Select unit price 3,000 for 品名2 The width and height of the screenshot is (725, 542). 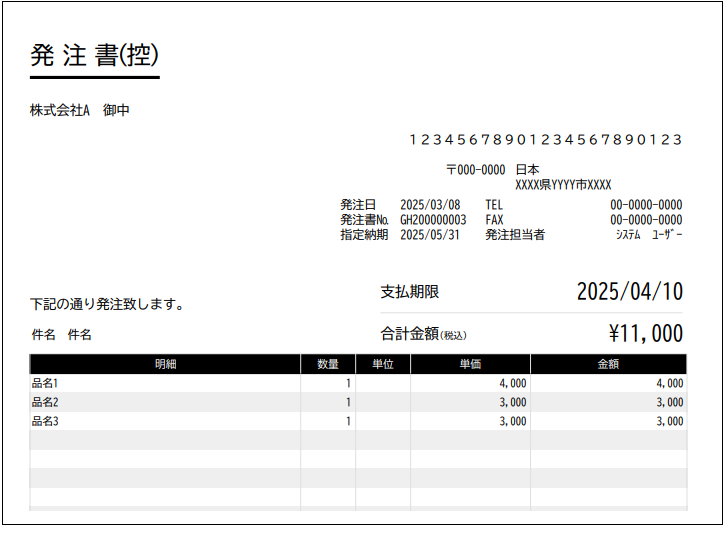pyautogui.click(x=513, y=402)
